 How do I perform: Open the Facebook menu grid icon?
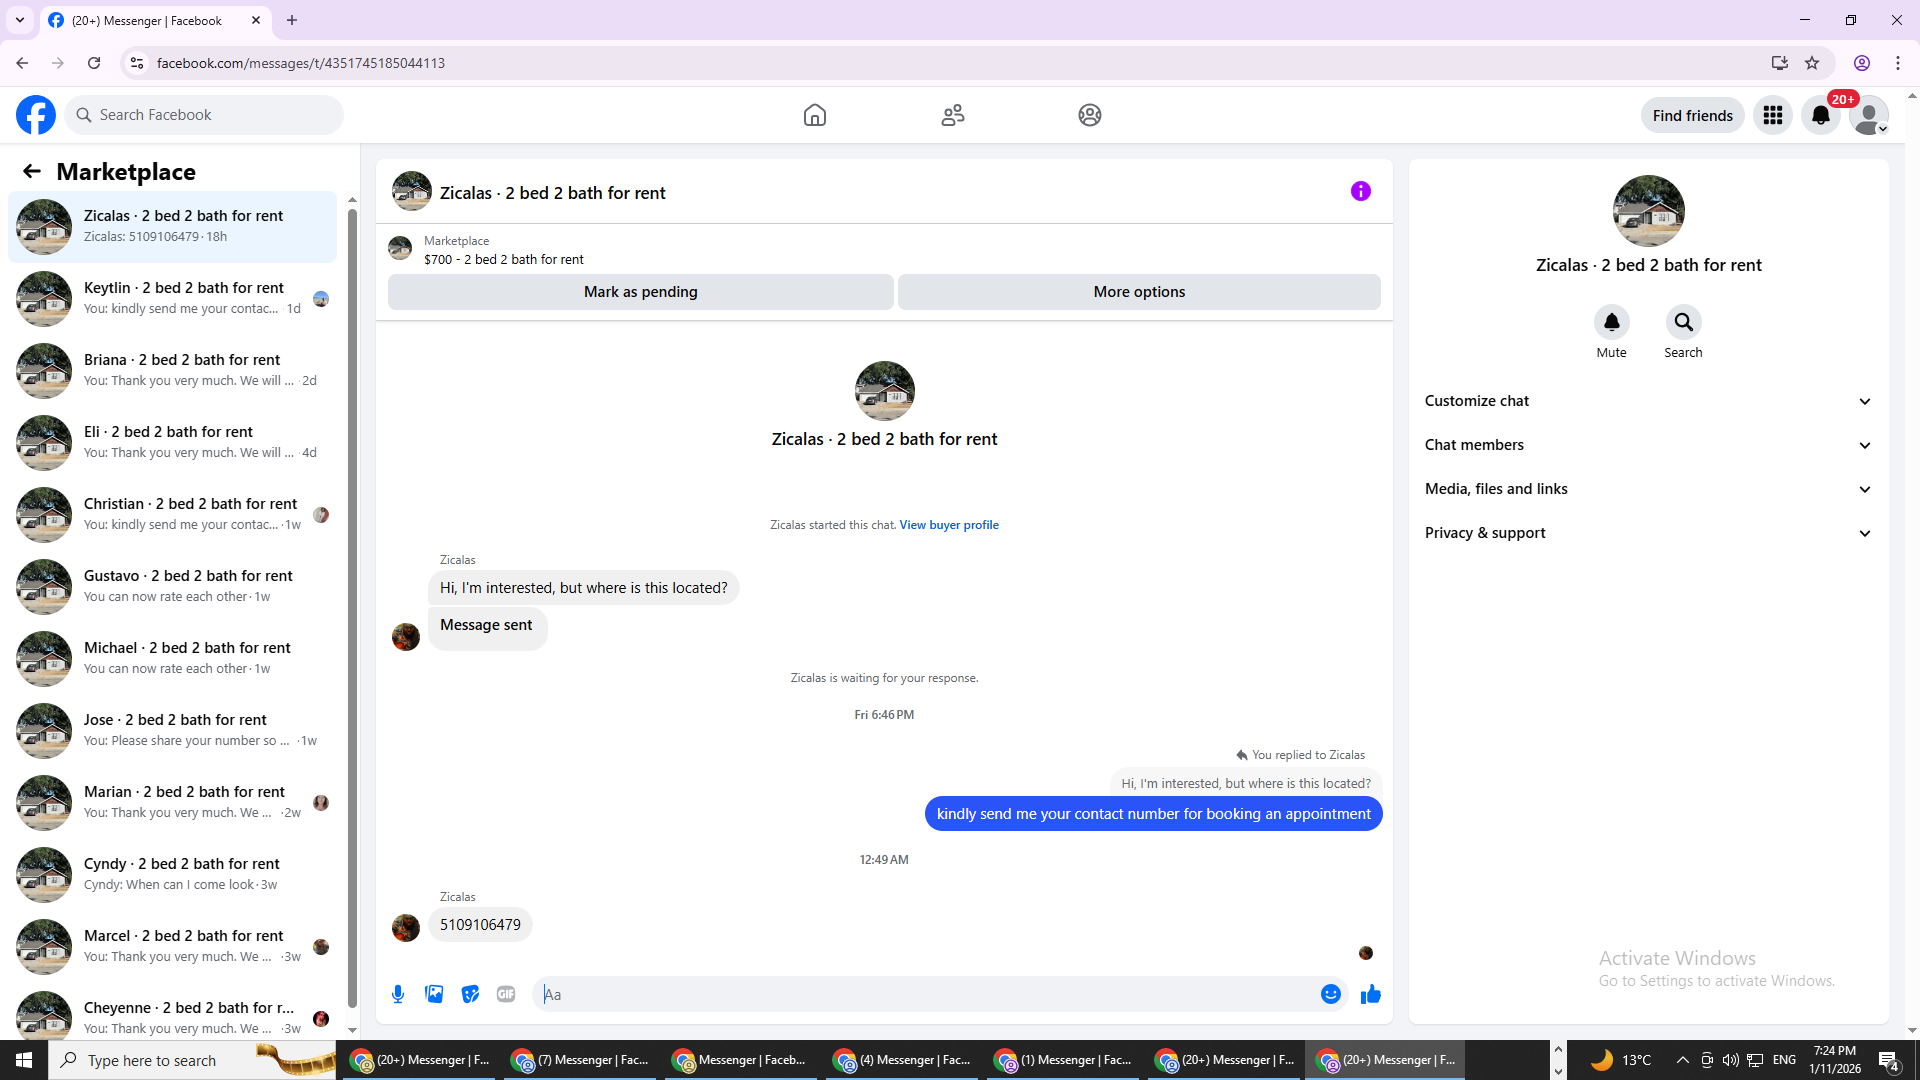(1773, 115)
